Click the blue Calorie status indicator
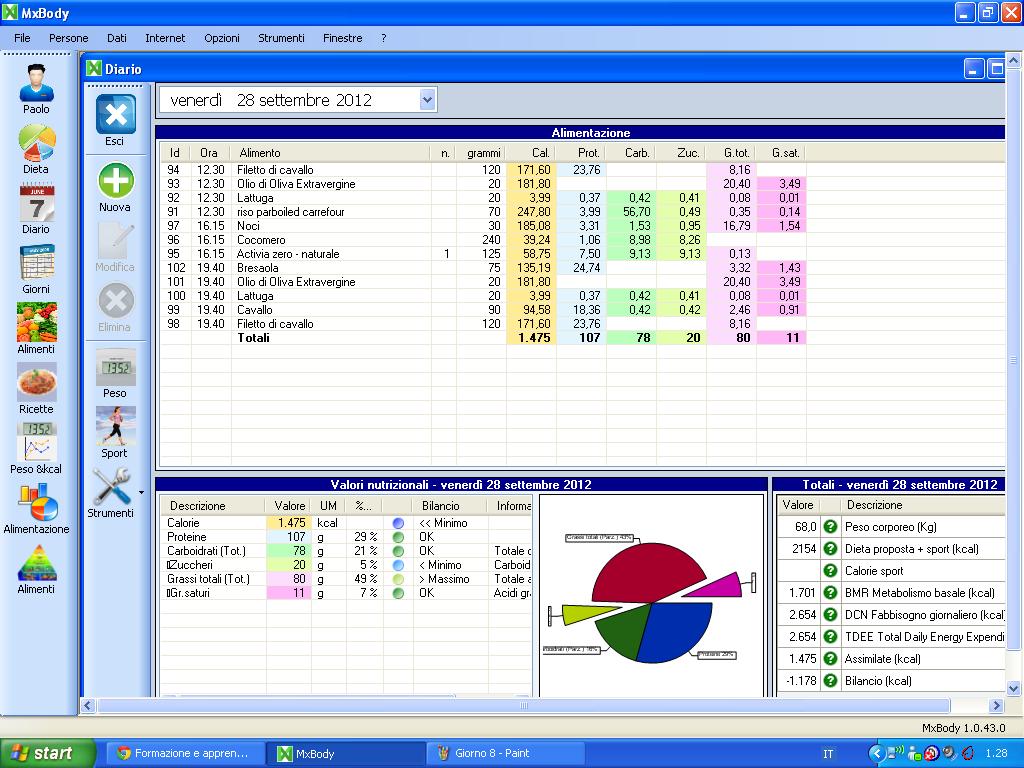This screenshot has height=768, width=1024. [x=398, y=523]
